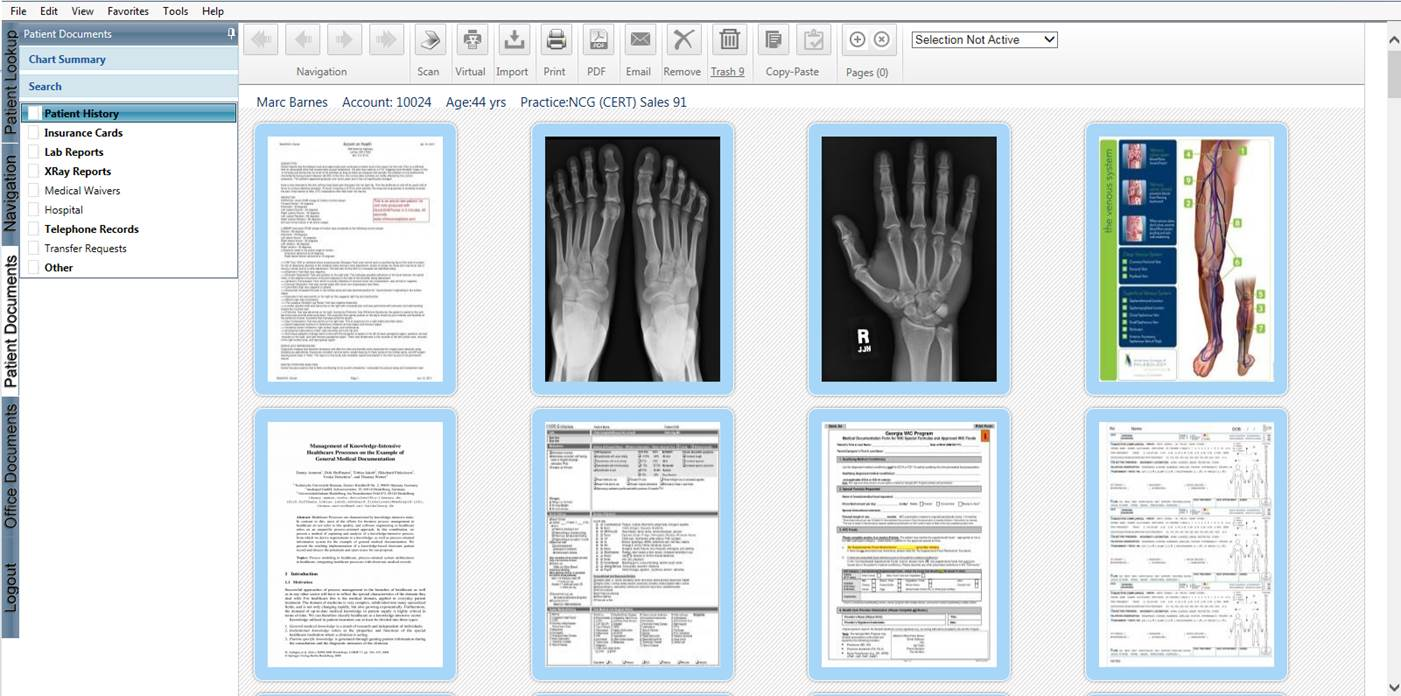Screen dimensions: 1401x696
Task: Pin the Patient Documents panel
Action: tap(231, 33)
